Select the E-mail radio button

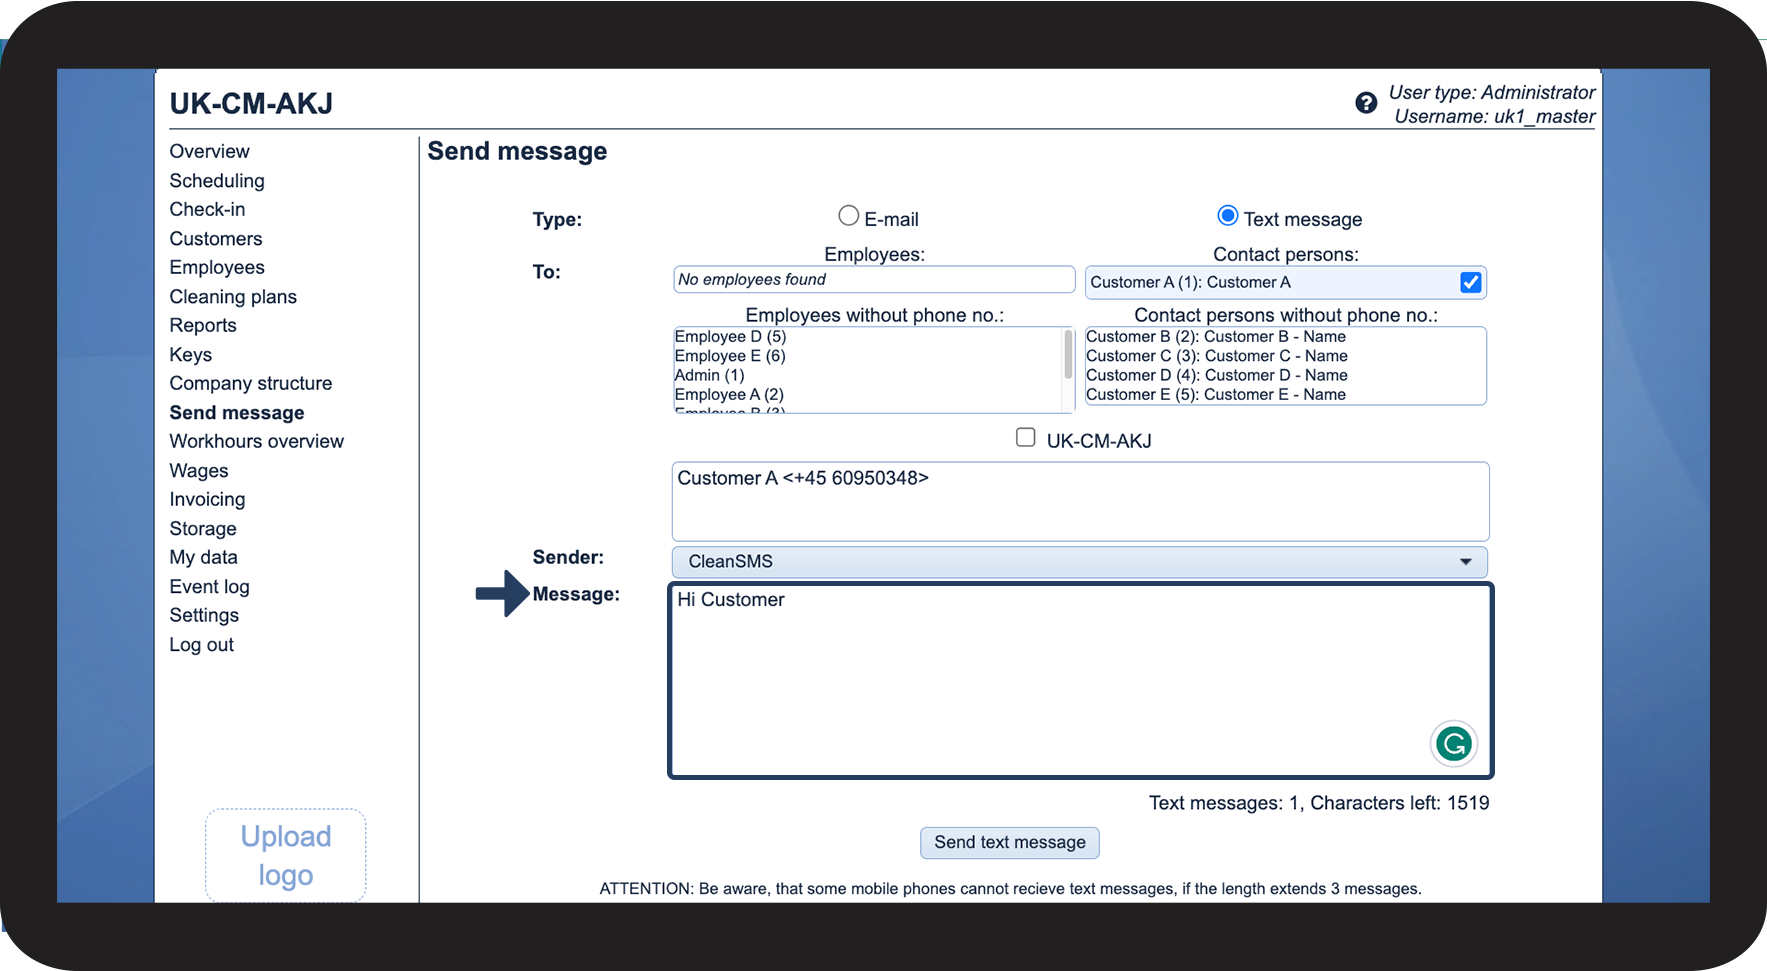(848, 216)
